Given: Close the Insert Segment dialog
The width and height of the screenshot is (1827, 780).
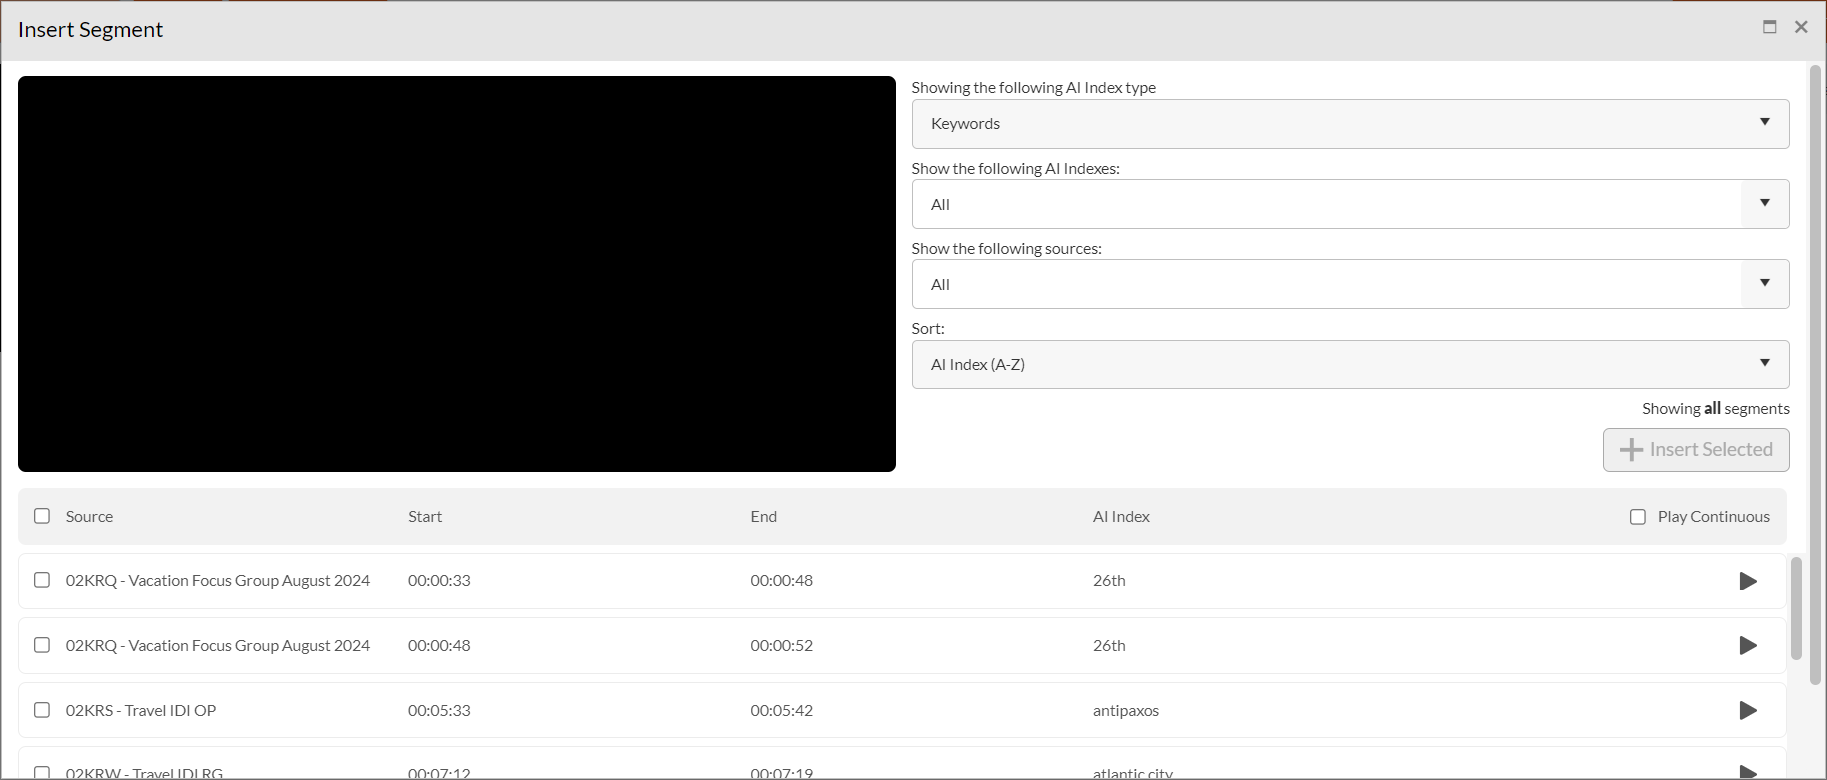Looking at the screenshot, I should pyautogui.click(x=1801, y=27).
